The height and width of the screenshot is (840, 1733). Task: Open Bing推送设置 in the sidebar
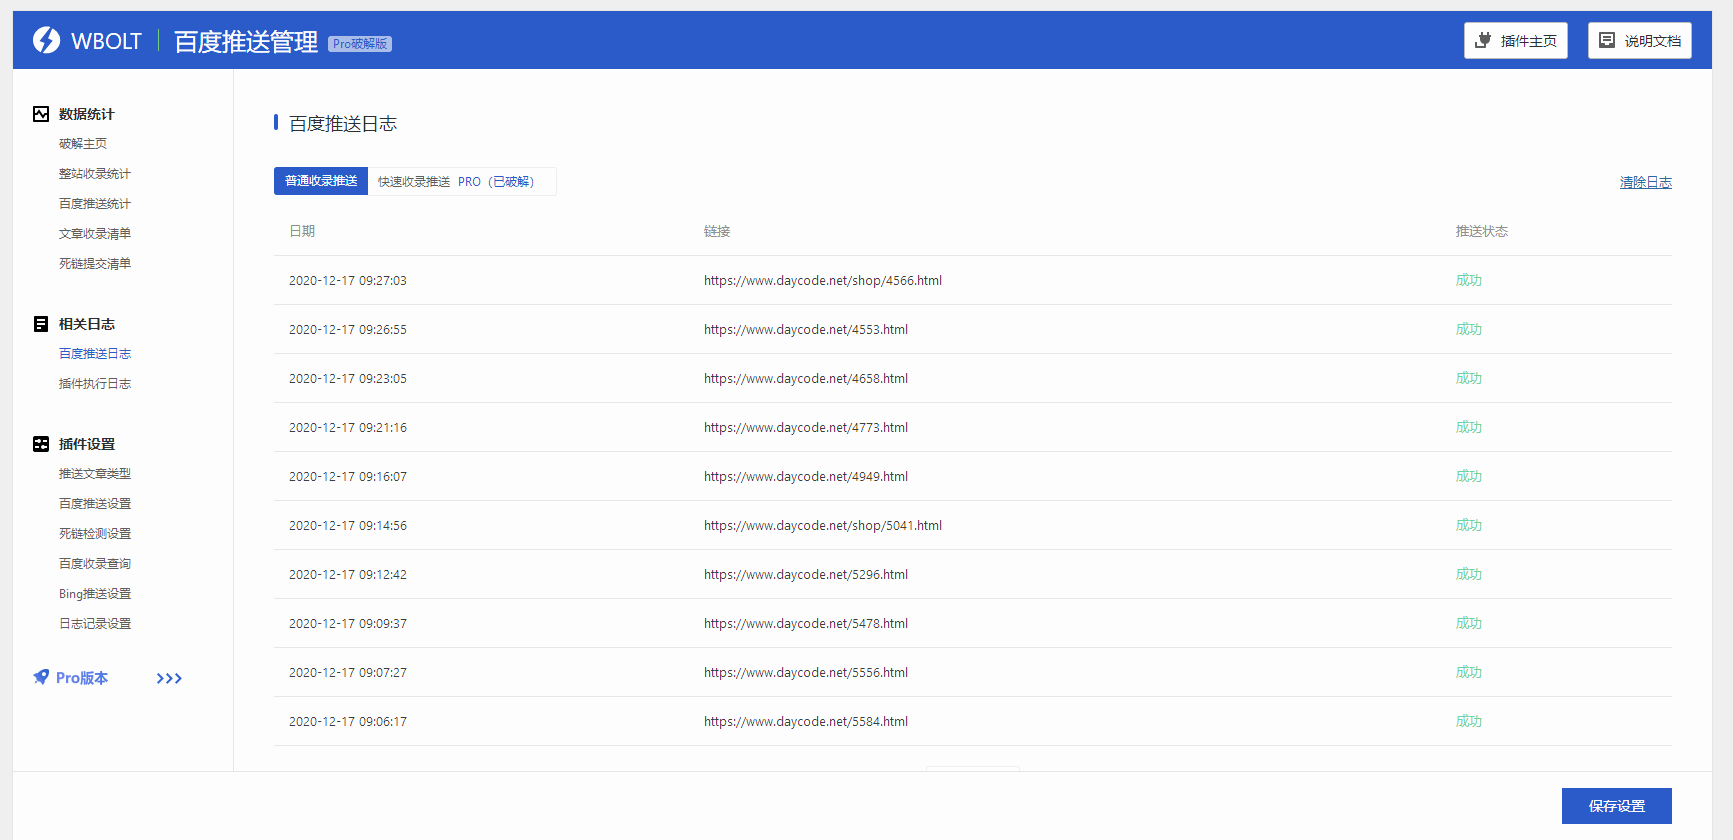[x=95, y=594]
